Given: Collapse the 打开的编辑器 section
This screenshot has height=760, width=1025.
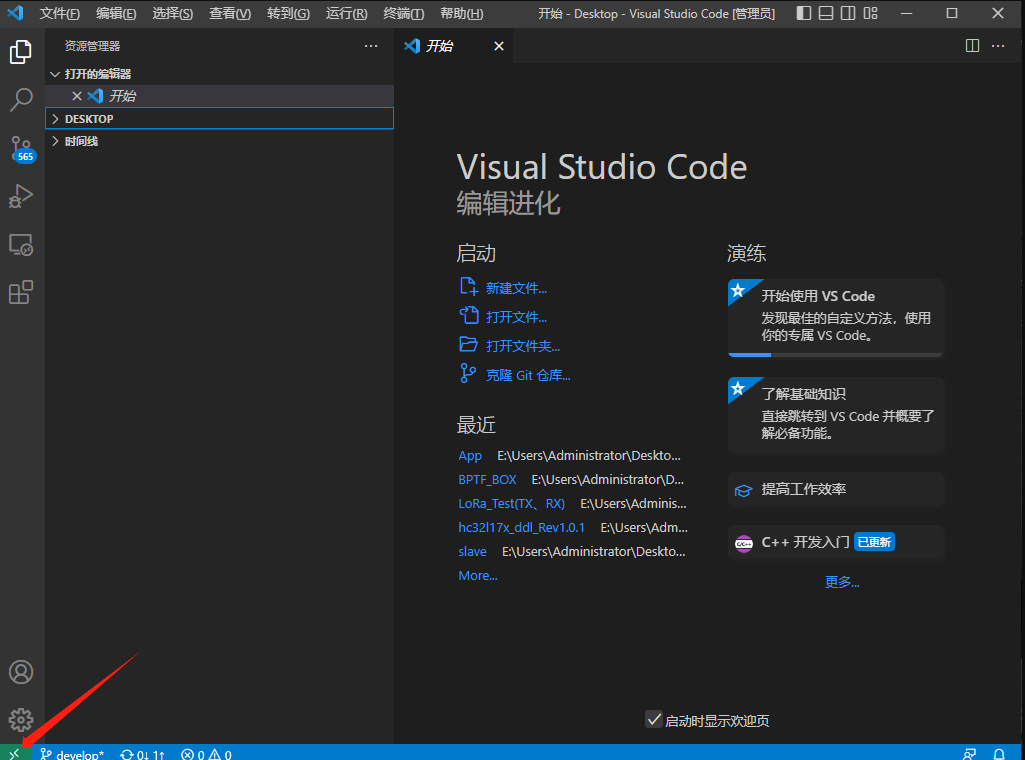Looking at the screenshot, I should pyautogui.click(x=220, y=74).
